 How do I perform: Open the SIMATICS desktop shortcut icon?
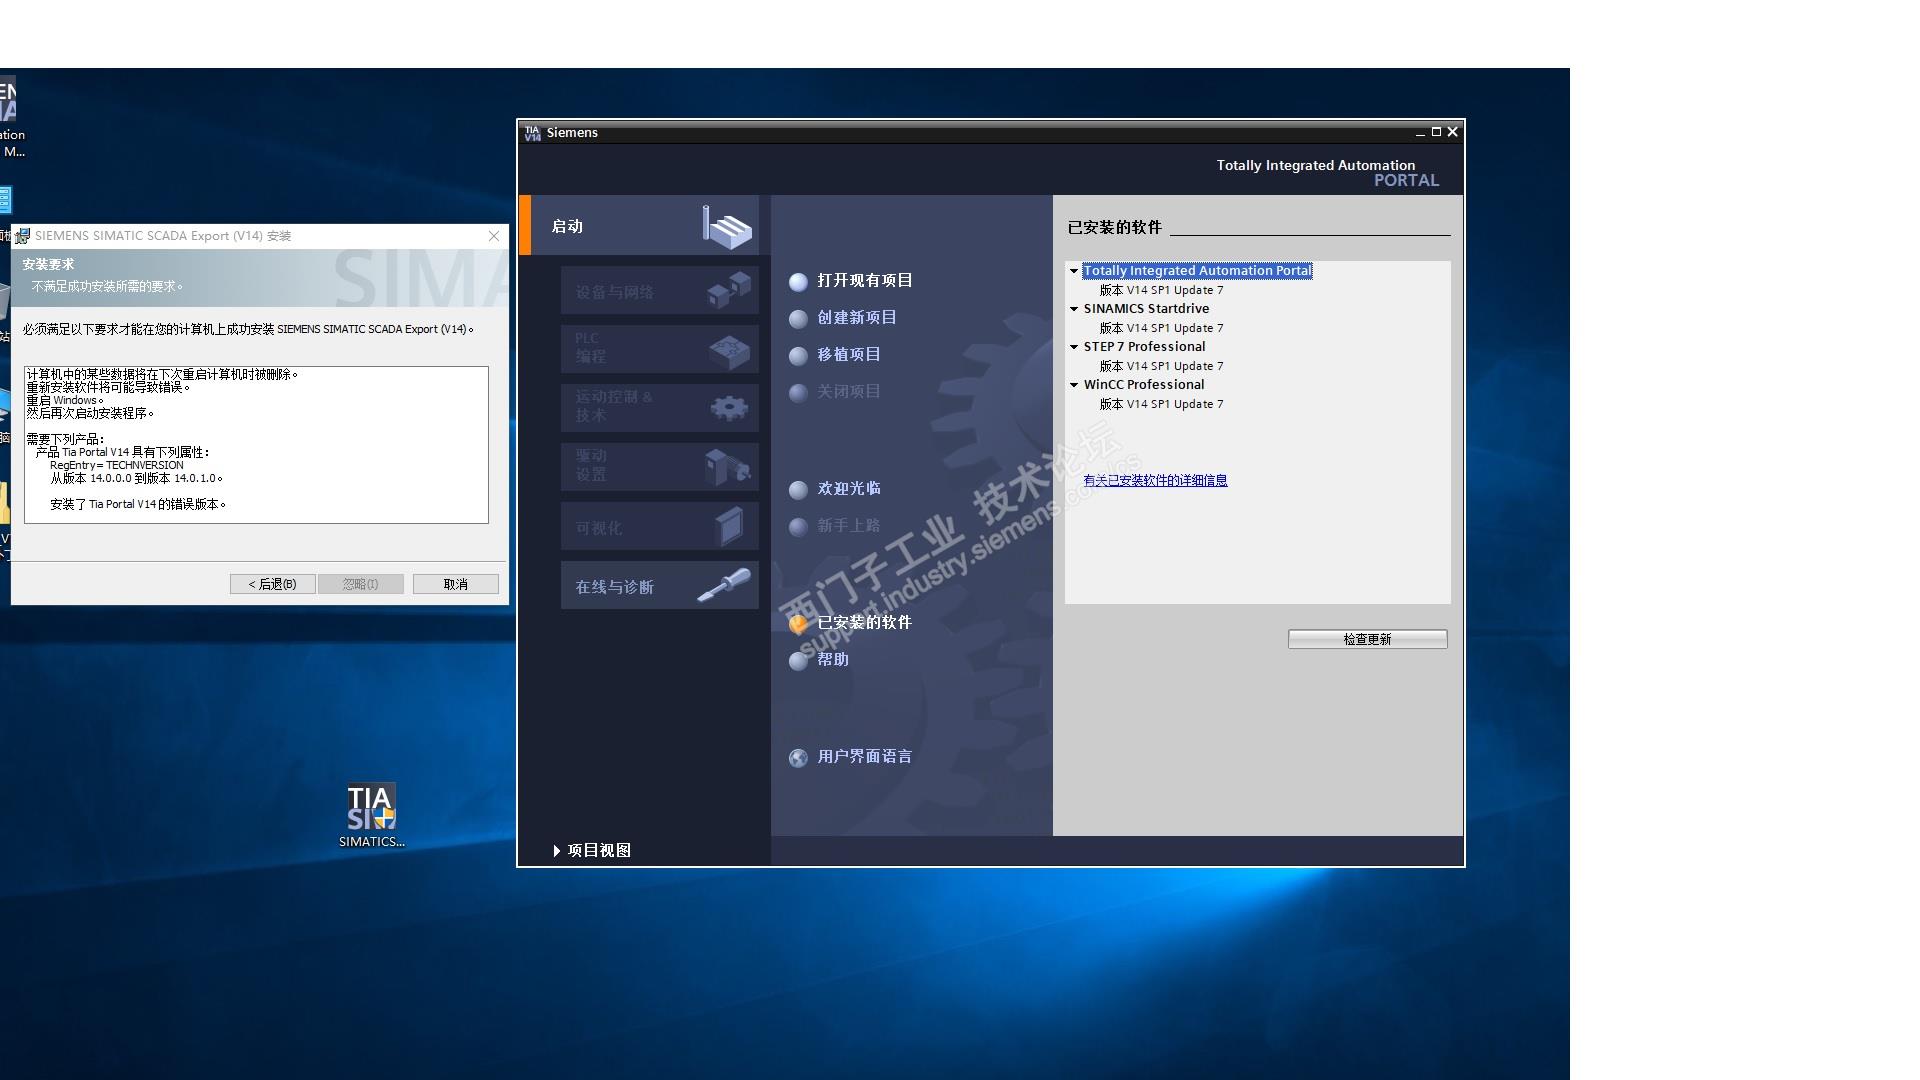click(371, 808)
